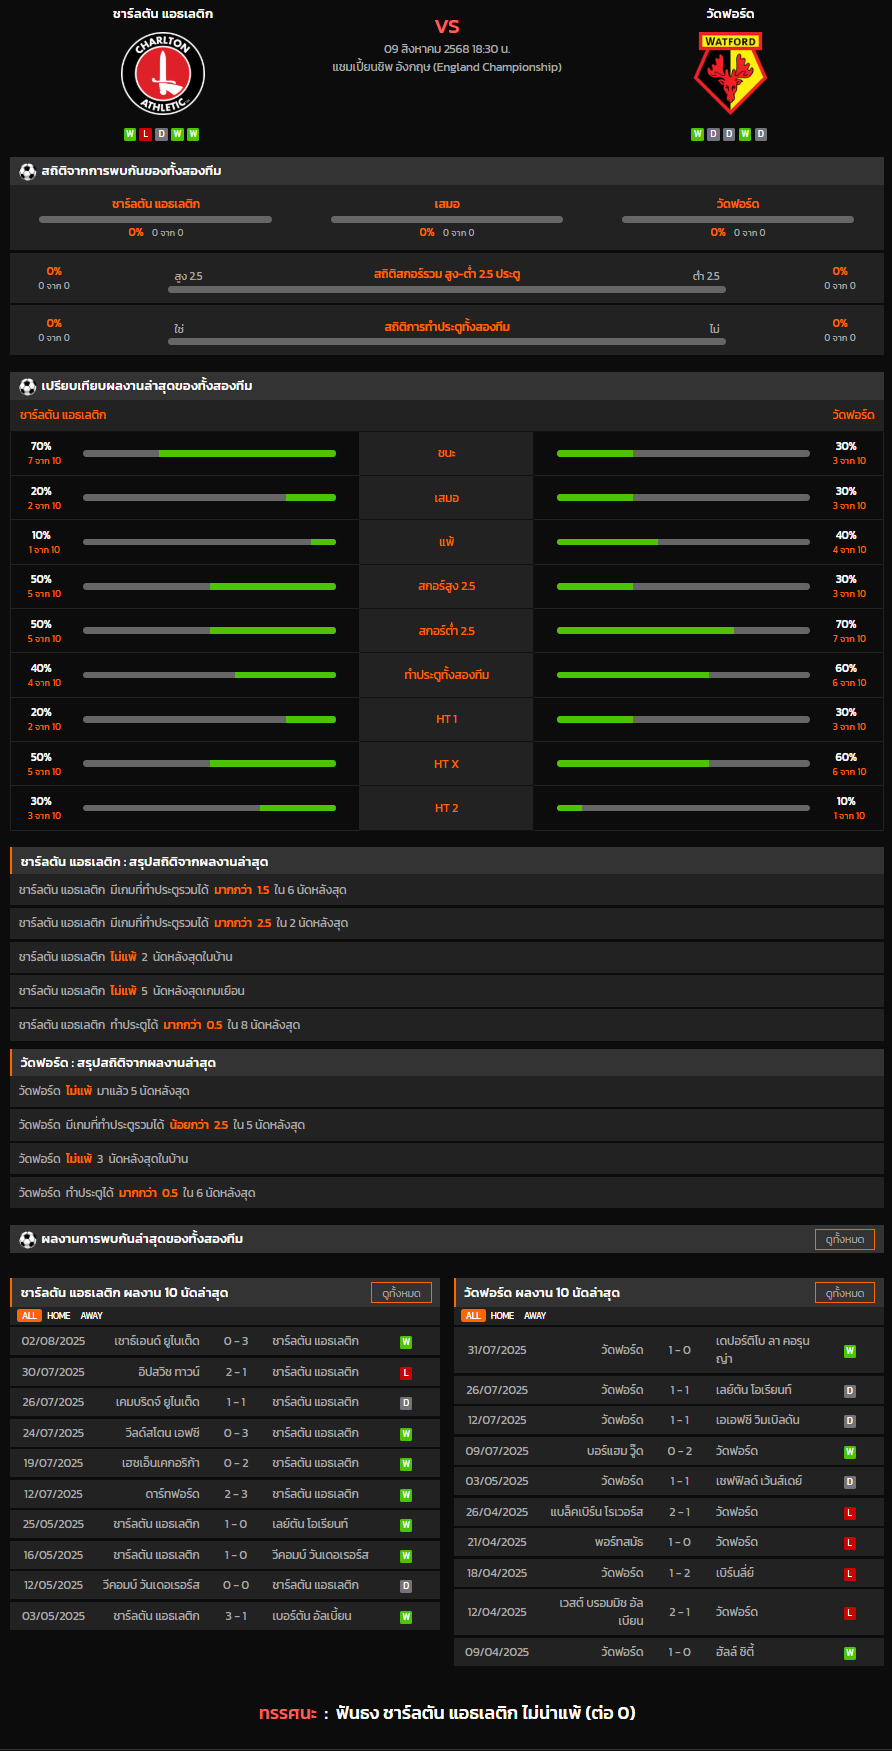892x1751 pixels.
Task: Click the W badge on Charlton's 03/05/2025 match
Action: (x=406, y=1617)
